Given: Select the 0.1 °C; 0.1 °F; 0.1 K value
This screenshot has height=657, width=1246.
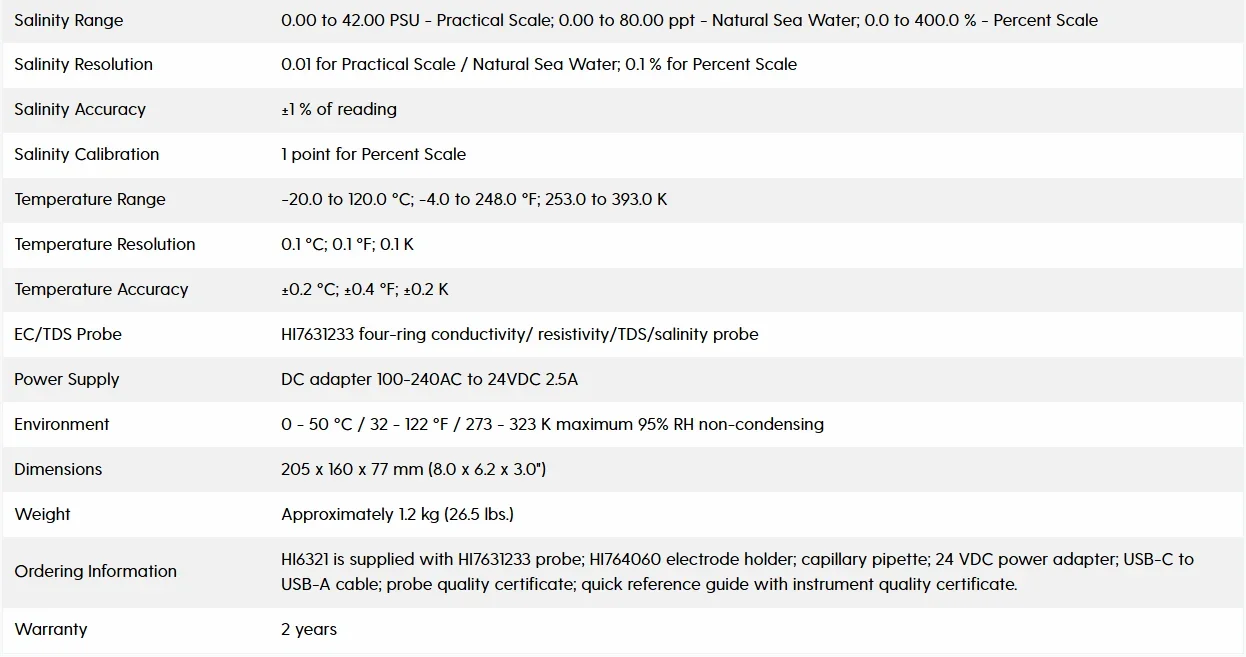Looking at the screenshot, I should coord(347,244).
